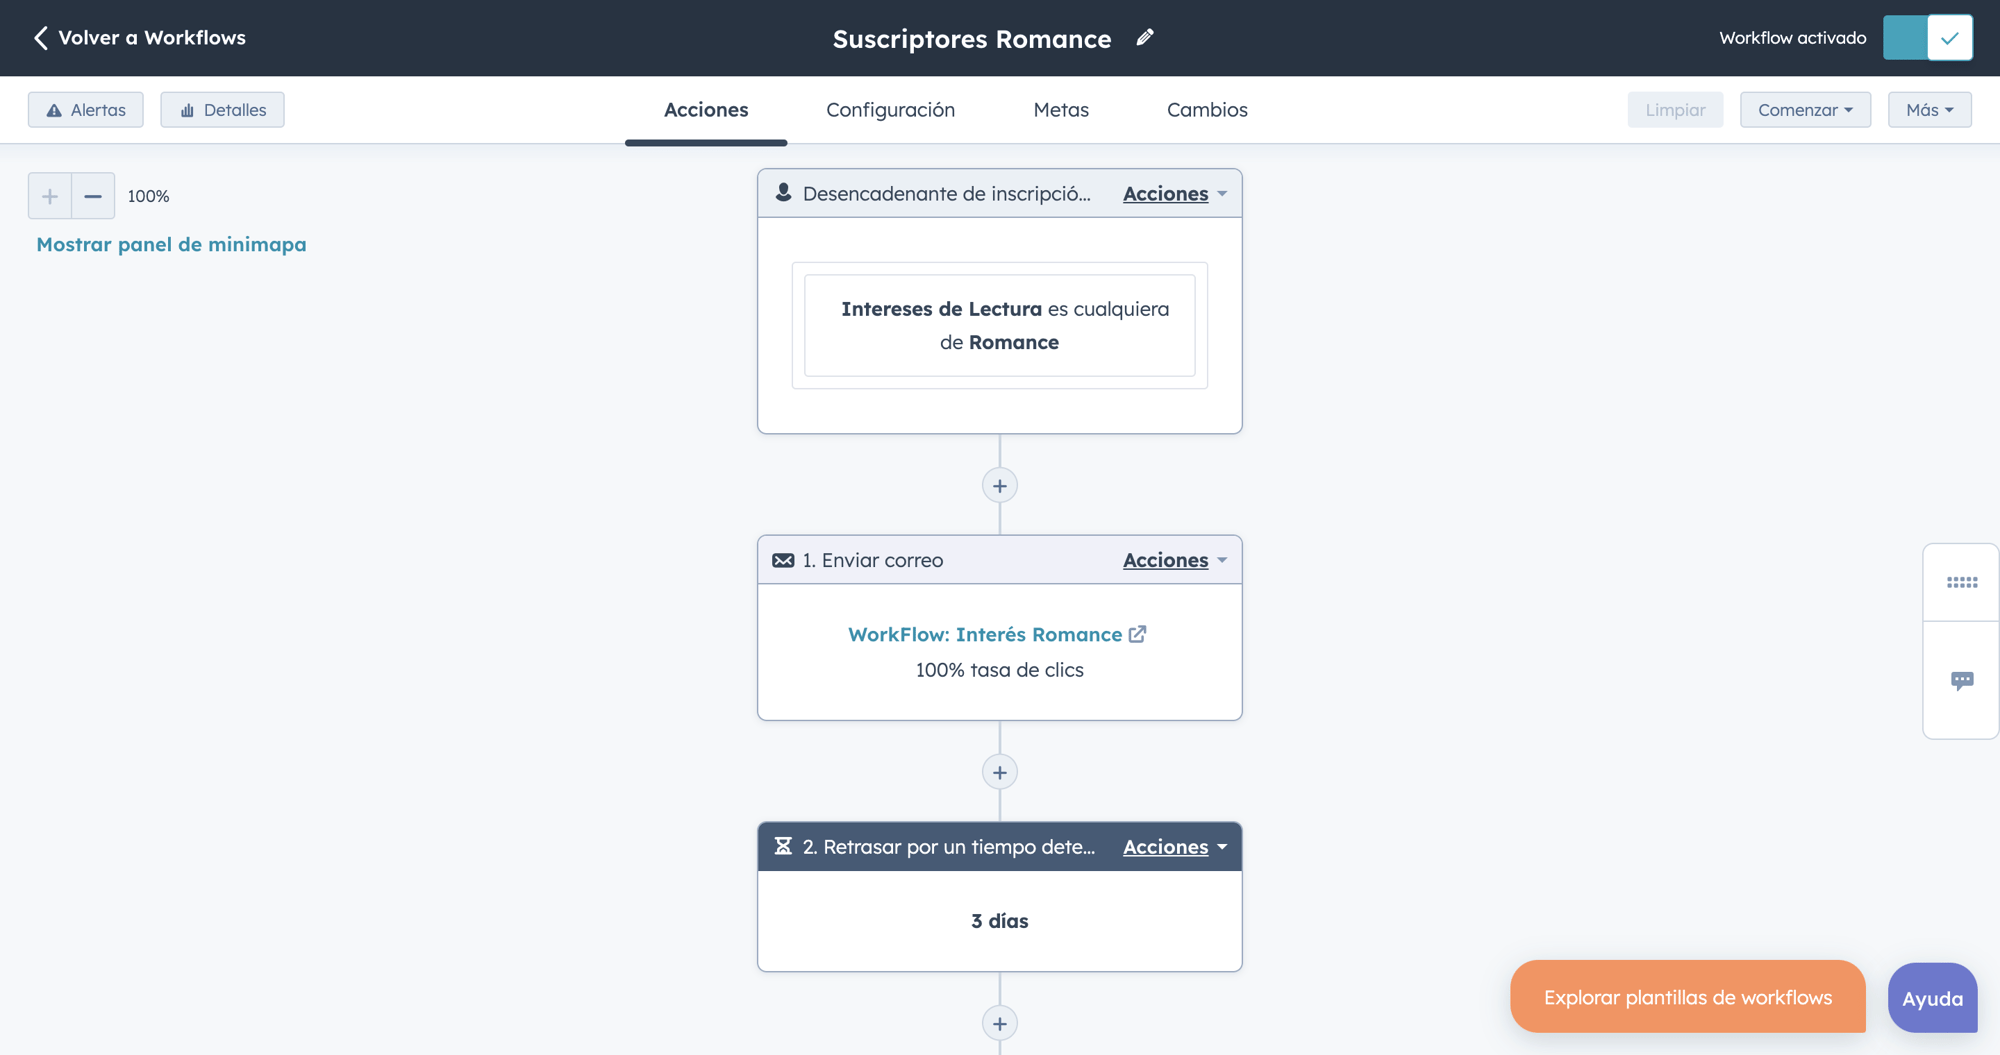Open the Alertas button
The width and height of the screenshot is (2000, 1055).
pyautogui.click(x=86, y=110)
